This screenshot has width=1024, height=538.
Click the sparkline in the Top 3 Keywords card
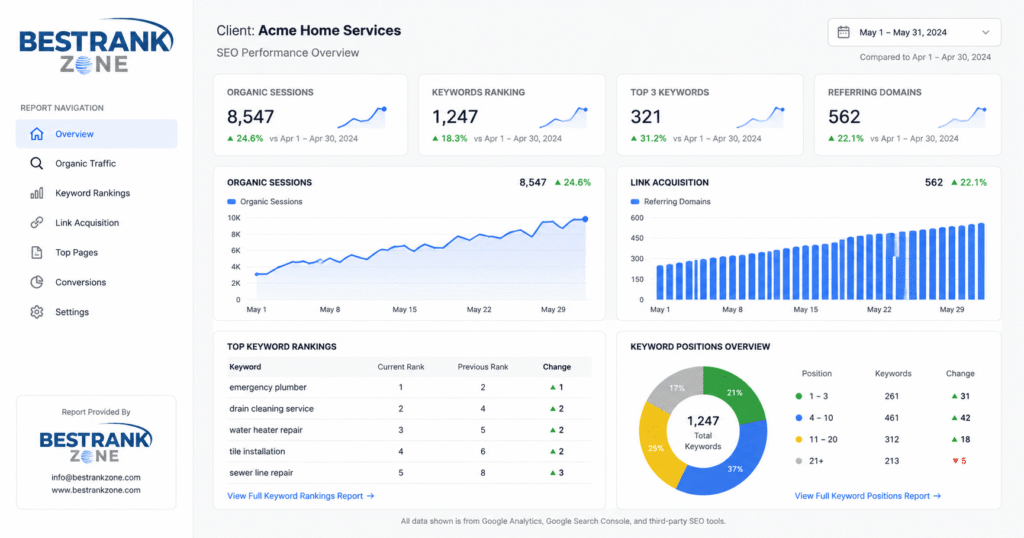tap(761, 118)
